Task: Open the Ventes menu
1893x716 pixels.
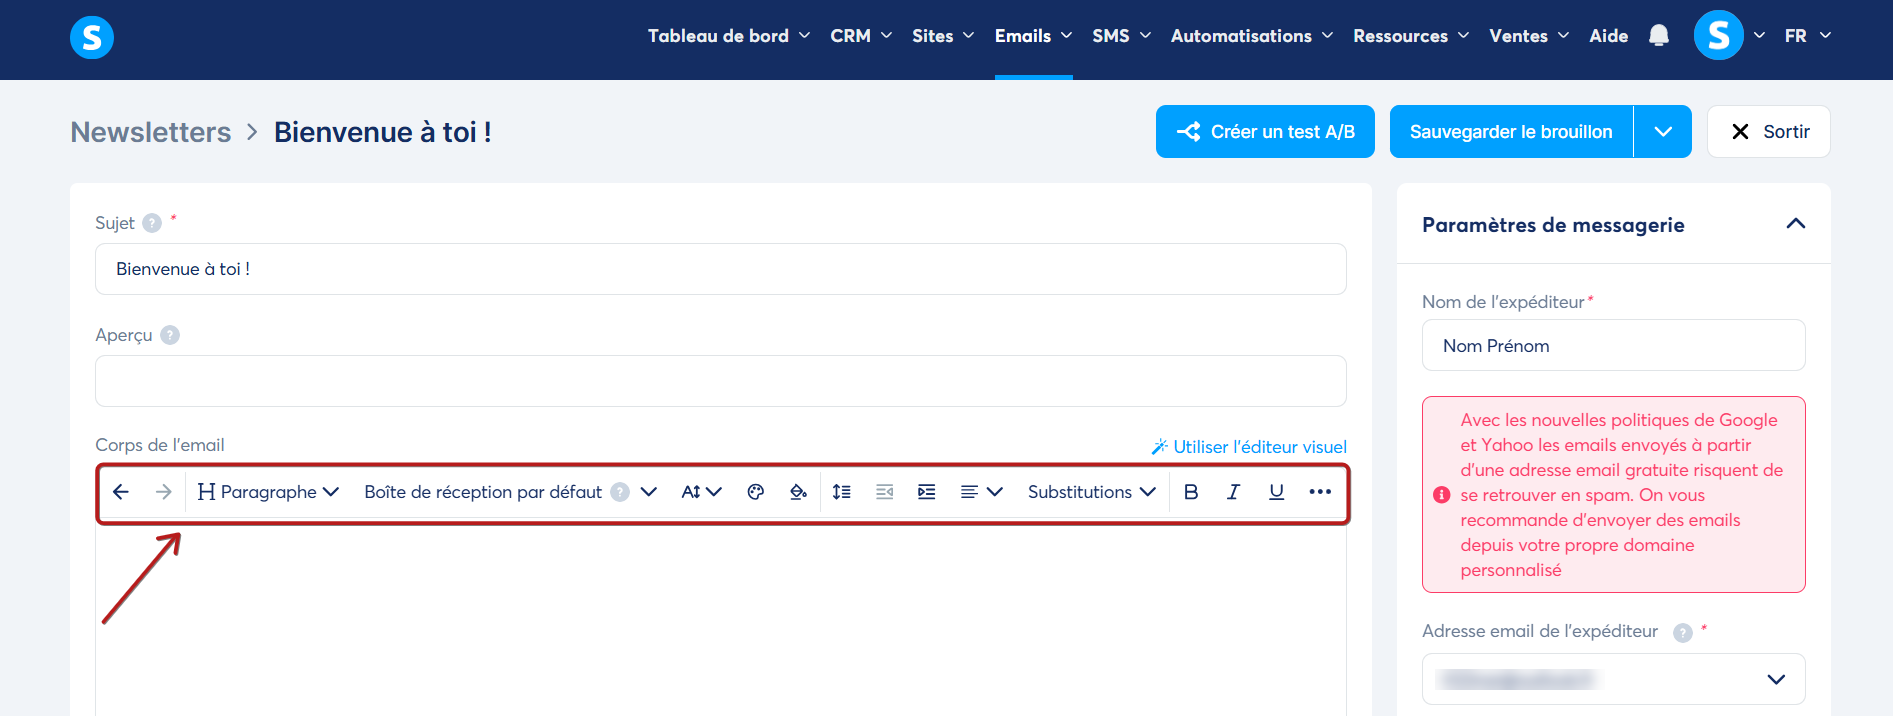Action: (1529, 36)
